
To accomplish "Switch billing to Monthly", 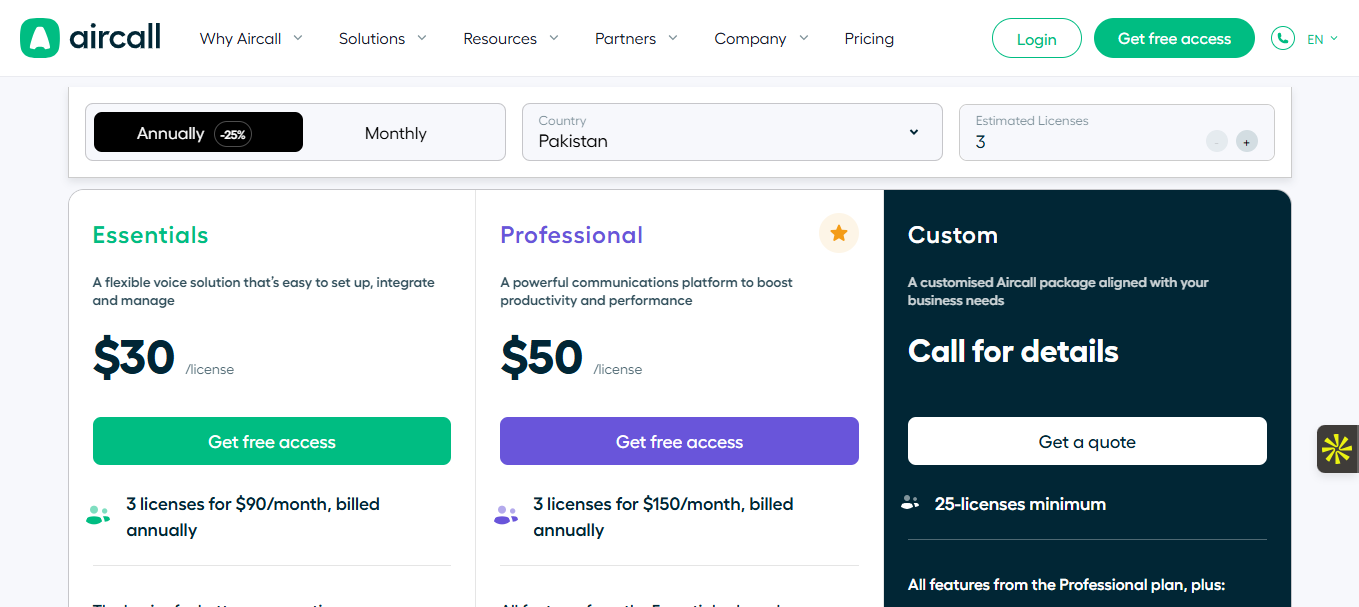I will [395, 133].
